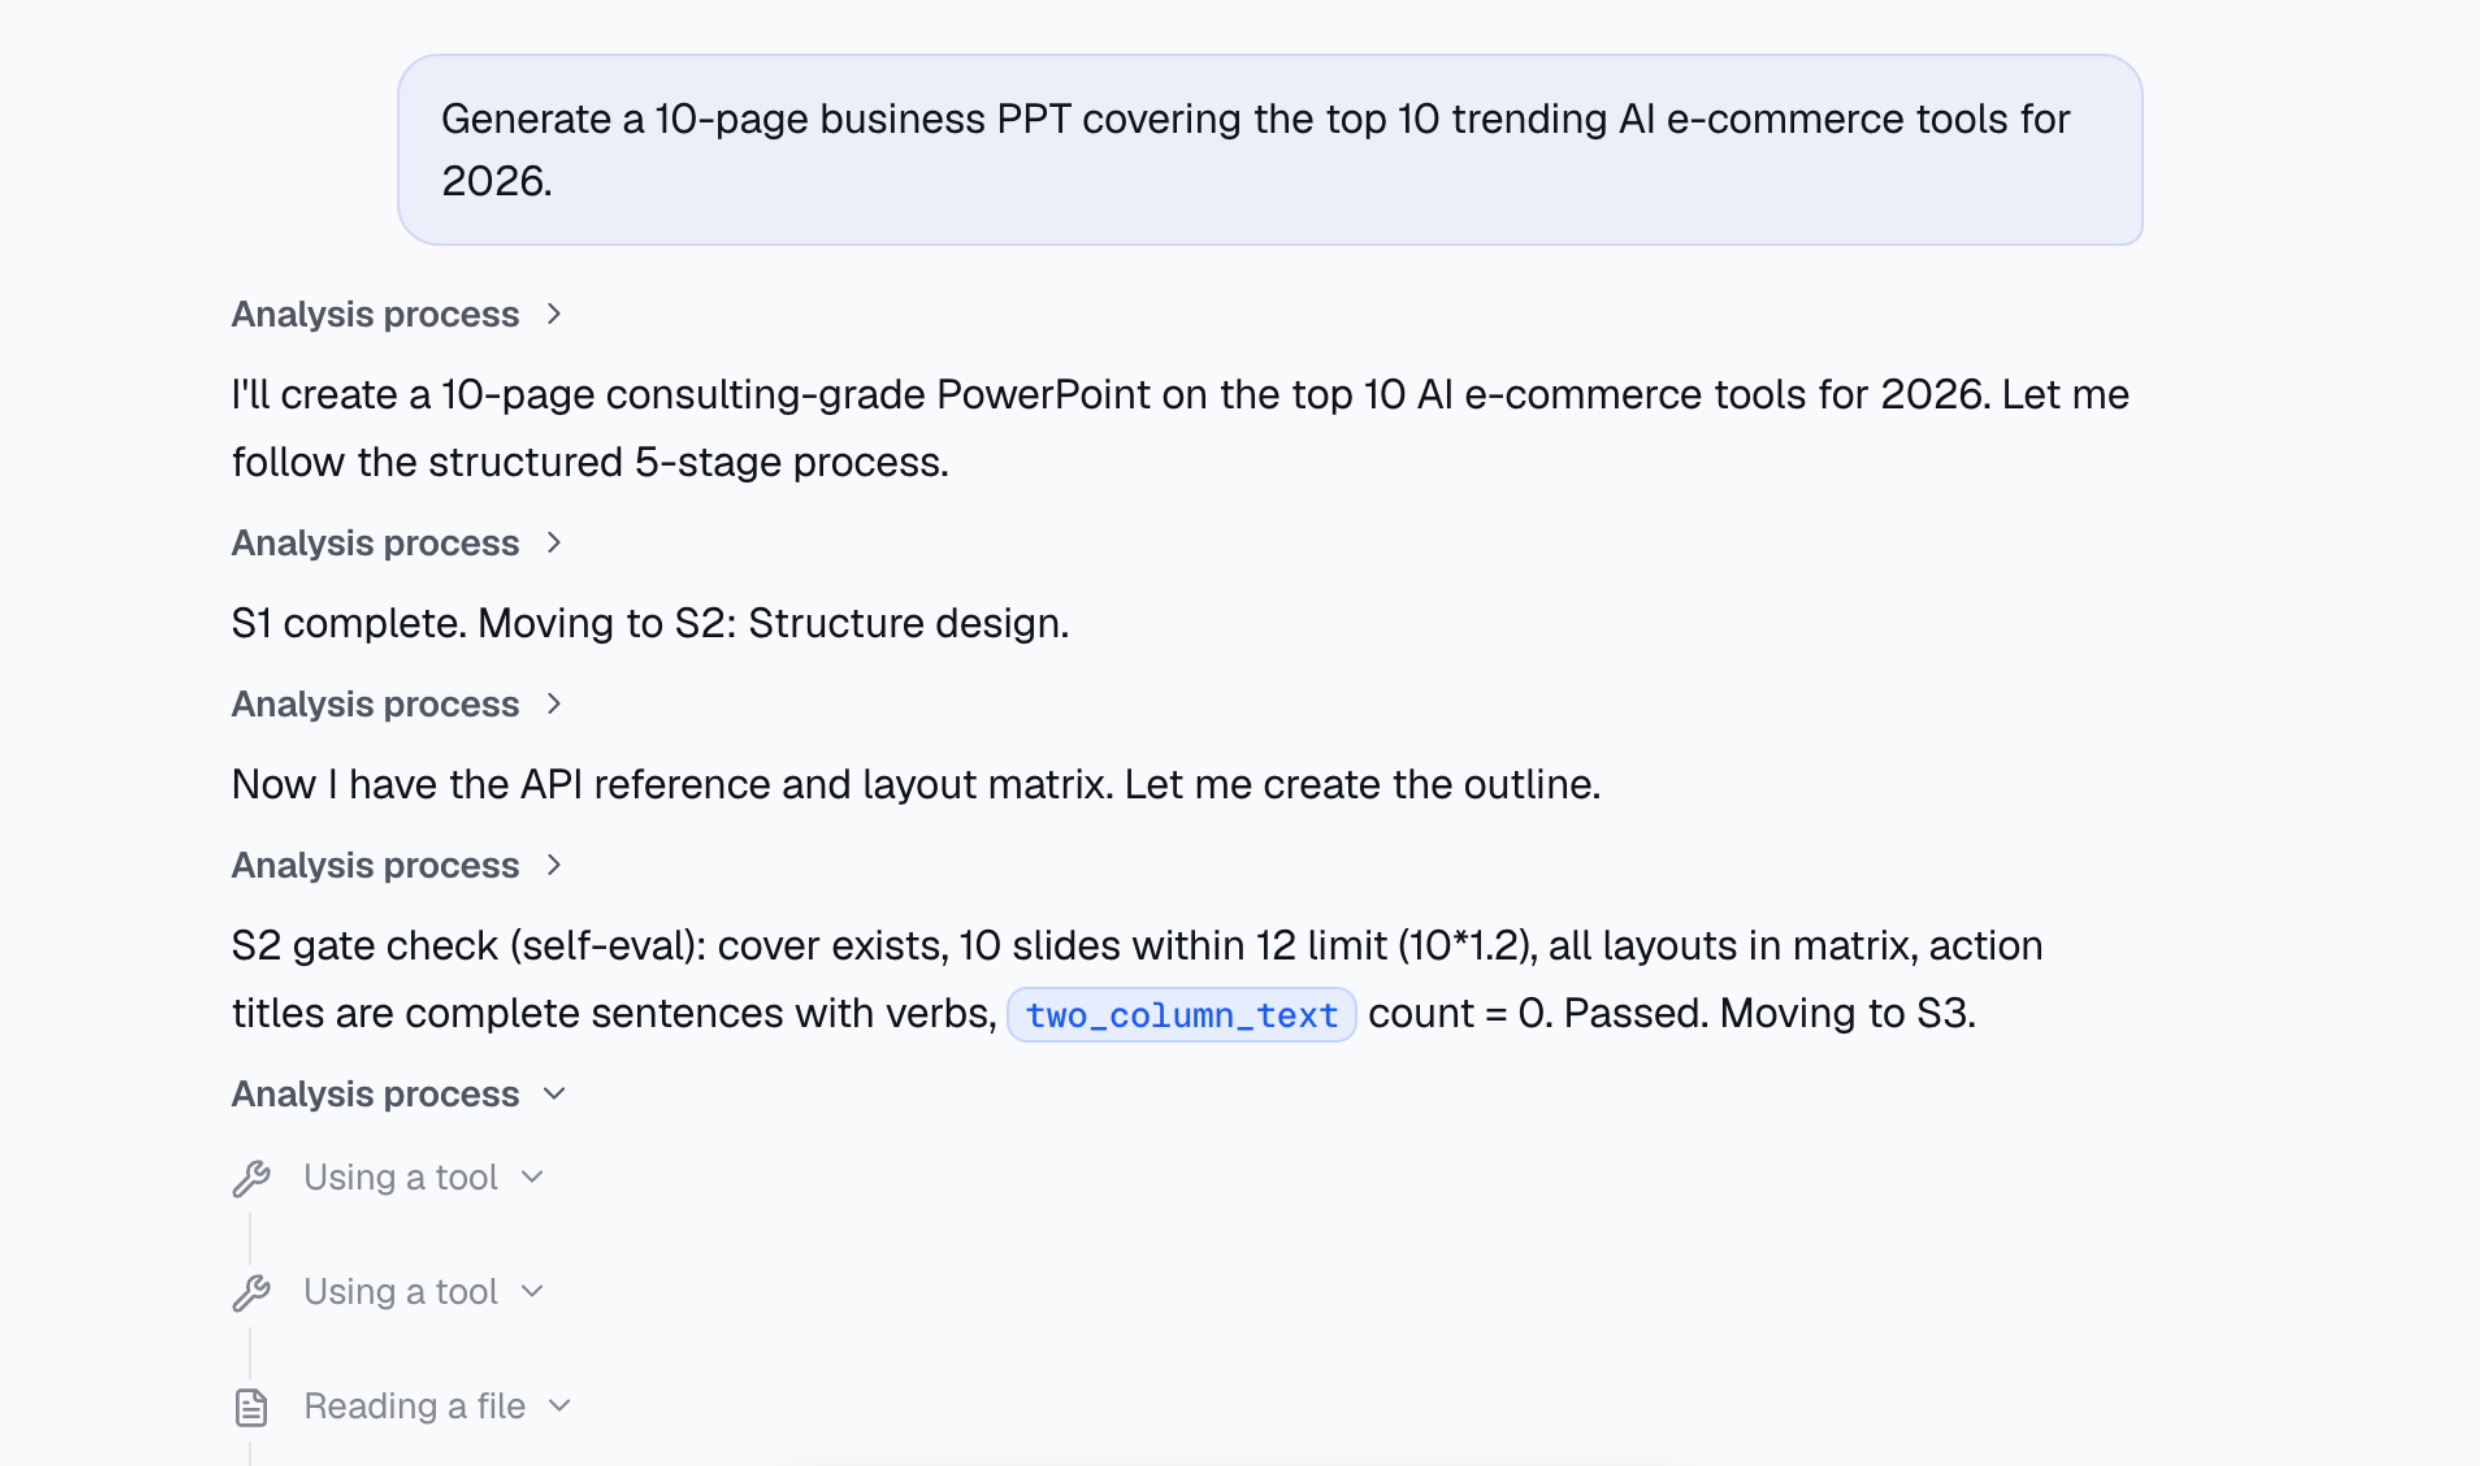Toggle the first Using a tool chevron

(532, 1177)
